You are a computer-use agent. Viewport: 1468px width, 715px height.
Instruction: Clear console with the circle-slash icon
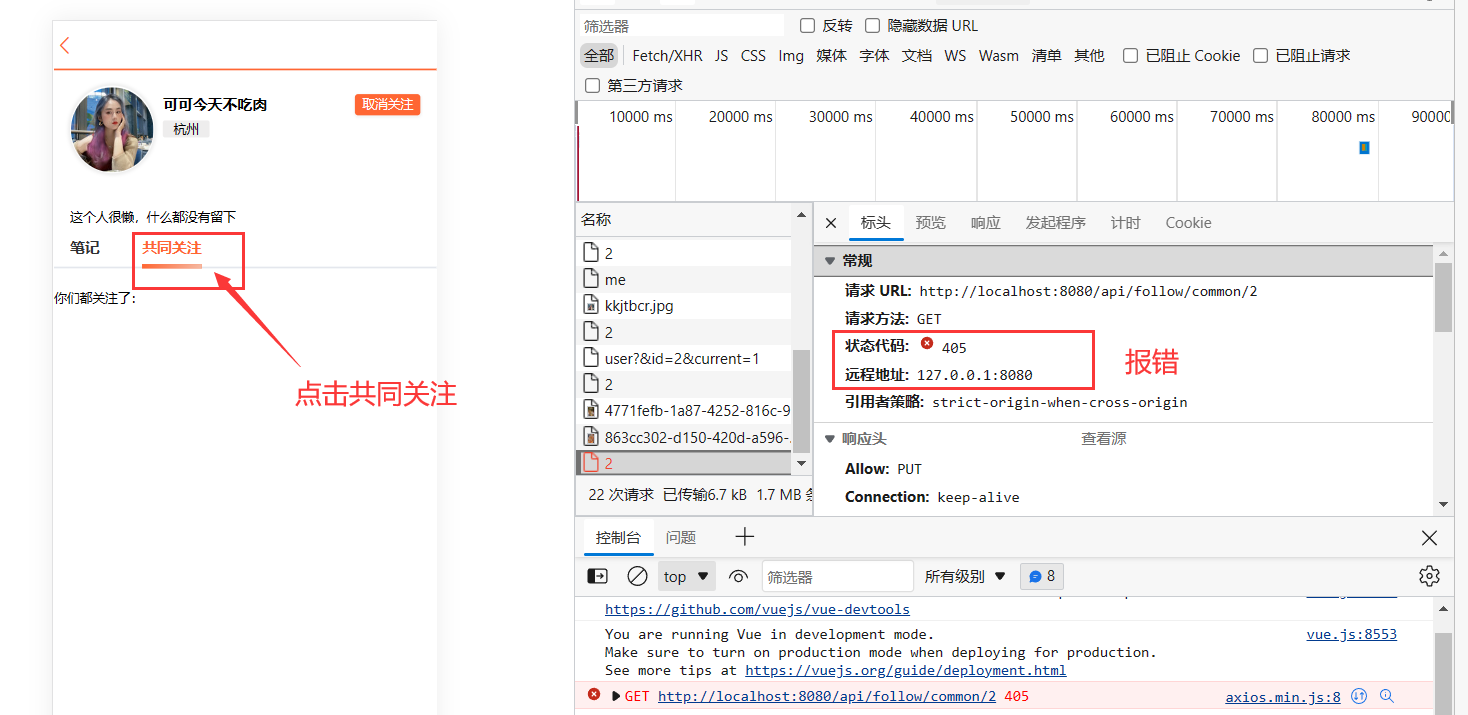(637, 576)
